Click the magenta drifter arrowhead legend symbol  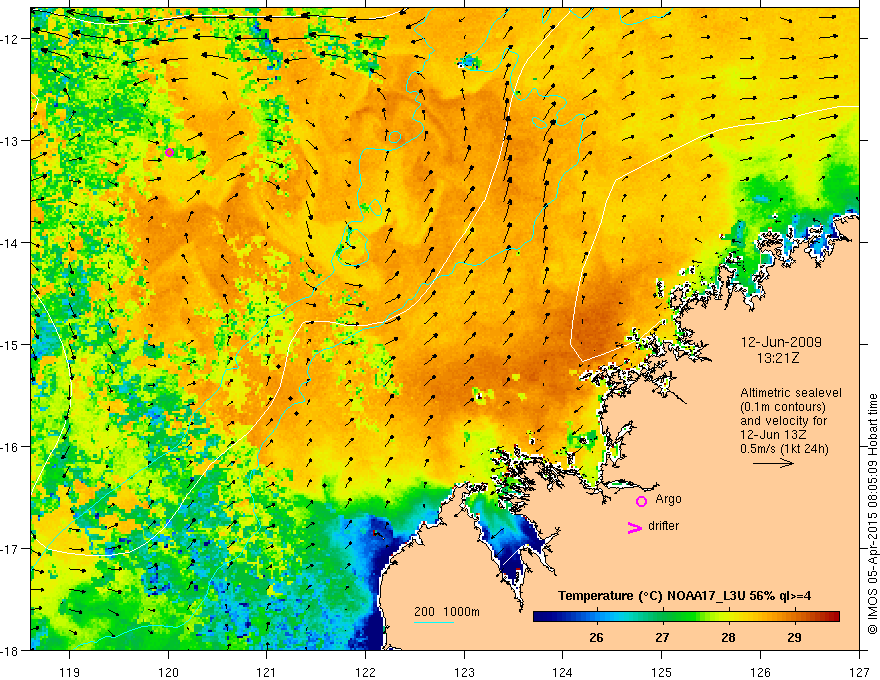point(635,527)
